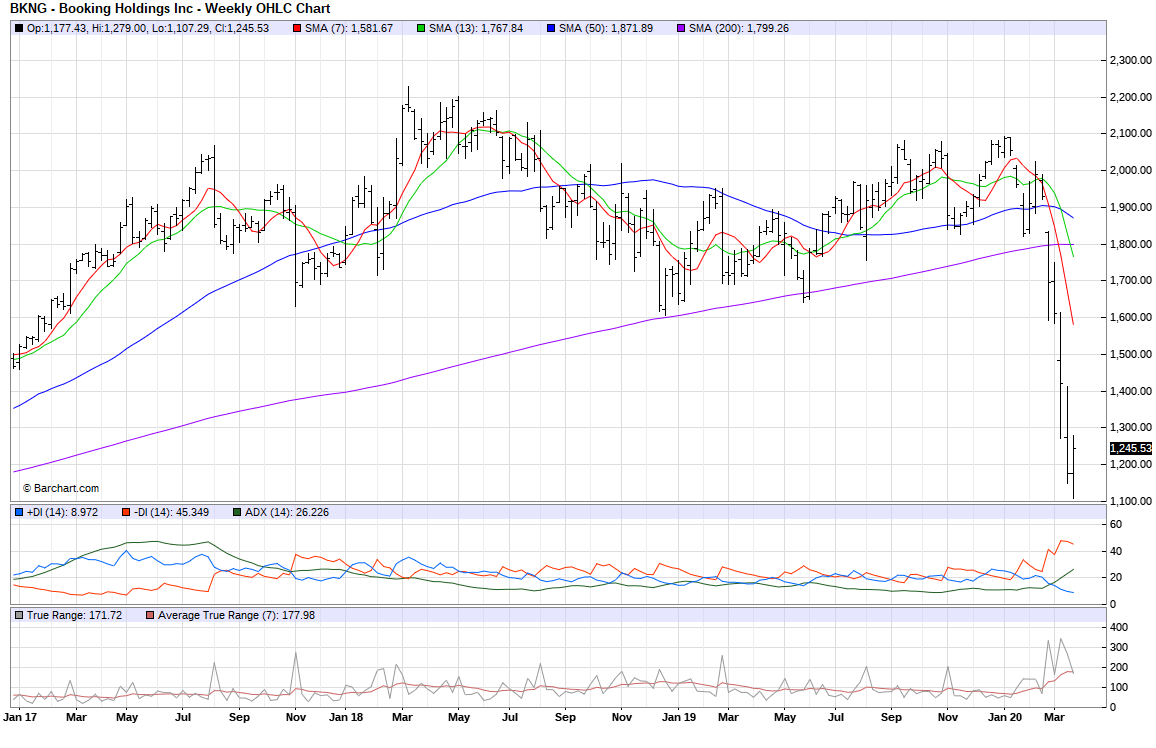Click the green SMA (13) legend swatch
Screen dimensions: 1156x748
point(422,28)
